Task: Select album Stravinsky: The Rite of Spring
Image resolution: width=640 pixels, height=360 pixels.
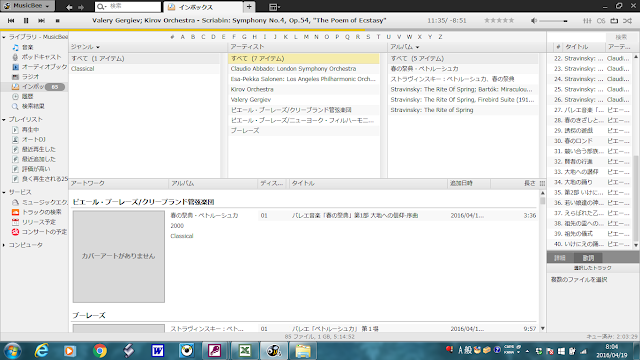Action: coord(431,110)
